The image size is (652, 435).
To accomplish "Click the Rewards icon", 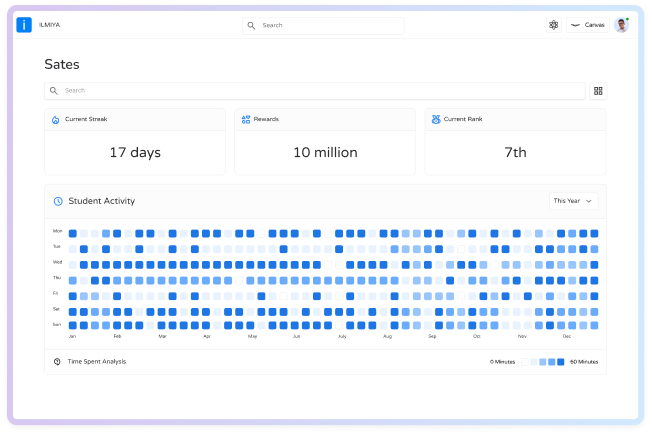I will pos(245,120).
